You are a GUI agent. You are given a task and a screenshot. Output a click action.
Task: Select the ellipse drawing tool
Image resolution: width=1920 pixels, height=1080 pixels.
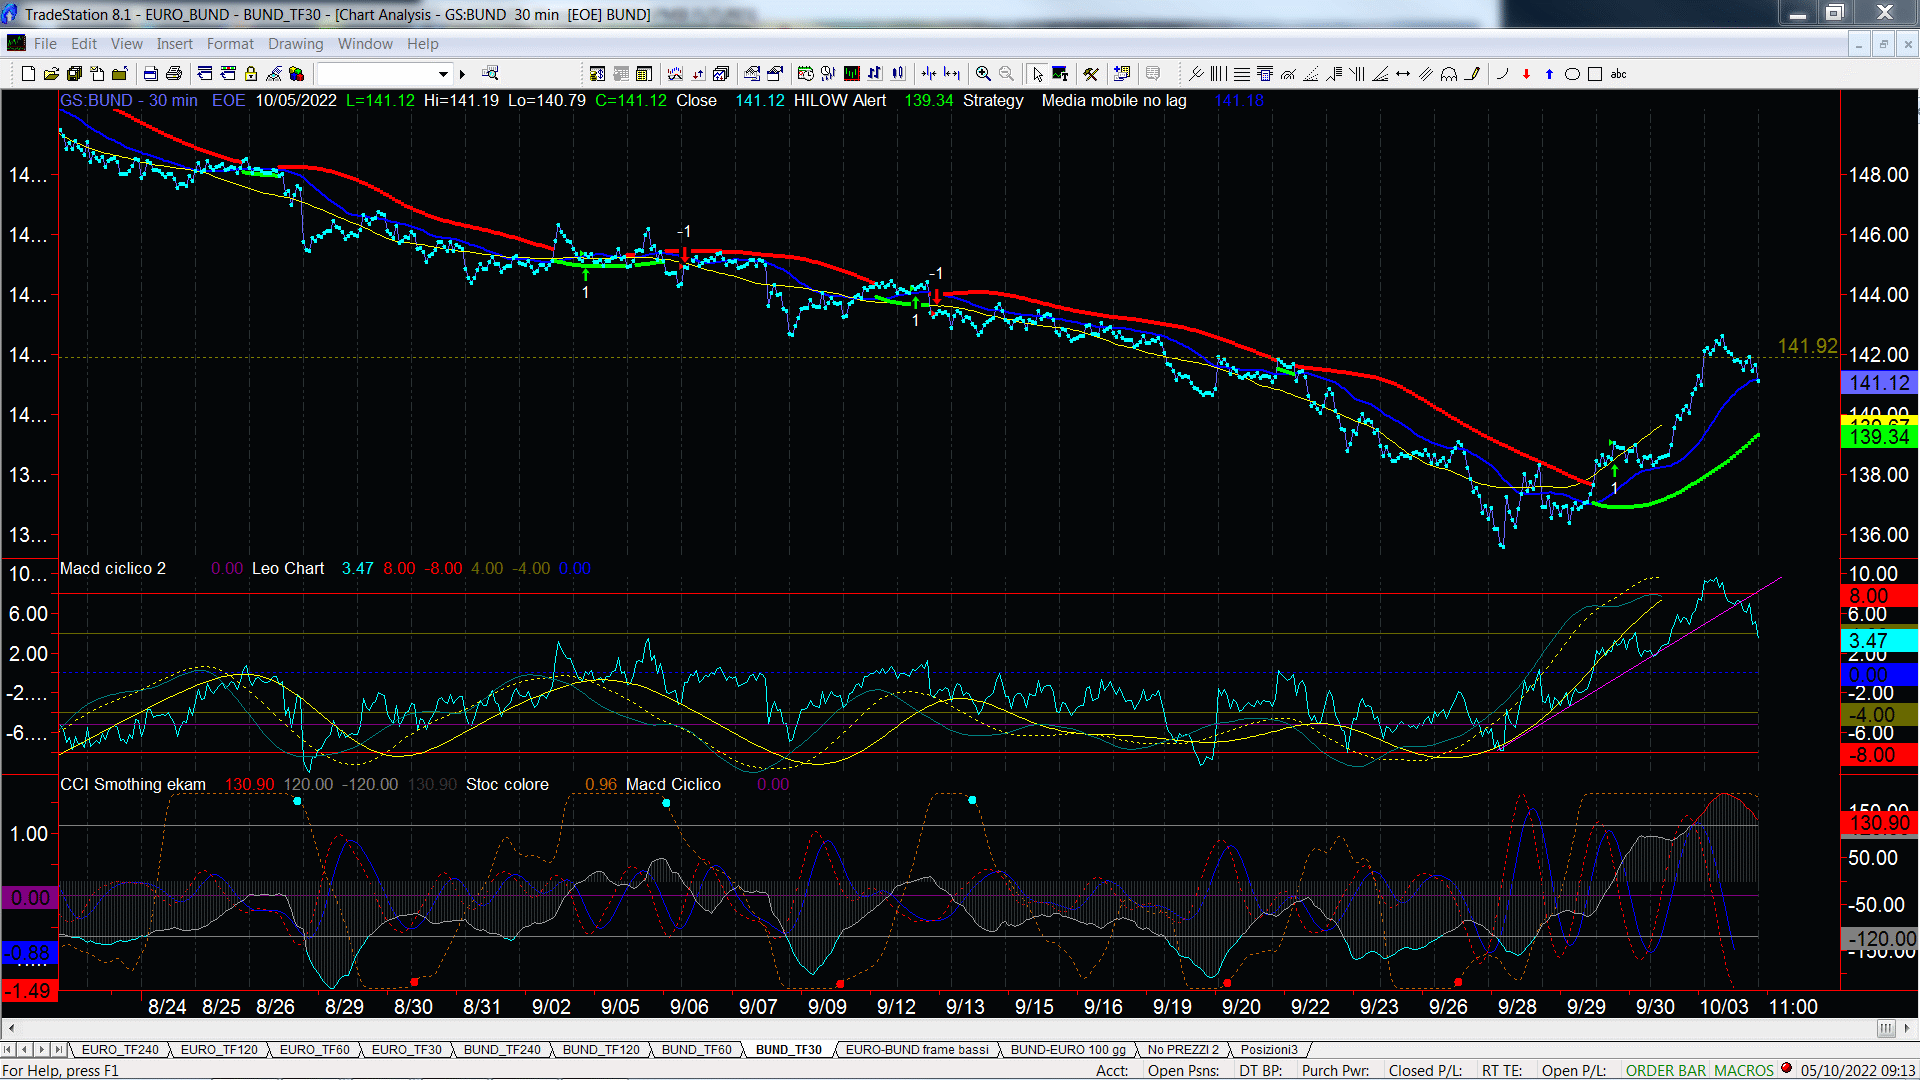(x=1572, y=74)
